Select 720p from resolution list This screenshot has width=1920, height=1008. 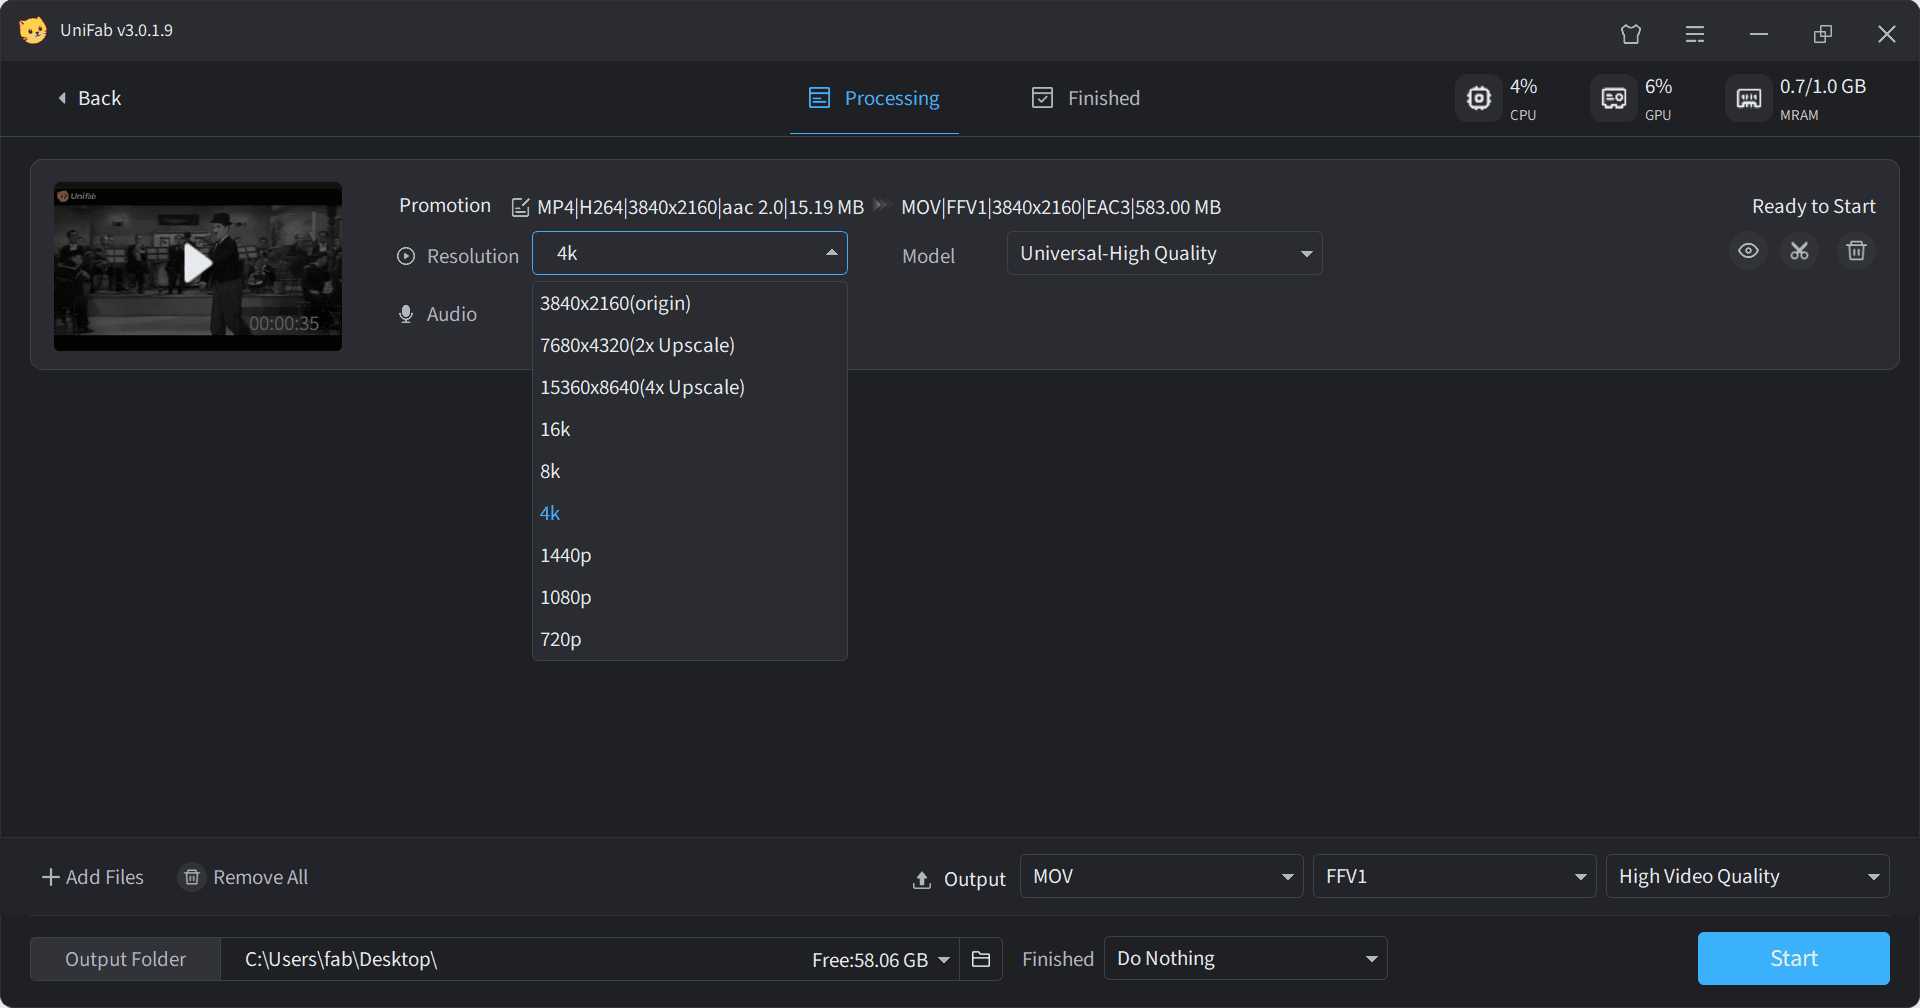(x=690, y=639)
